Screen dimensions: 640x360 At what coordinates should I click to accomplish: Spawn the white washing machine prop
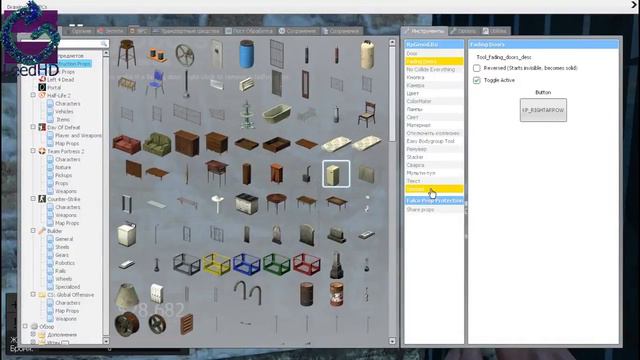127,234
